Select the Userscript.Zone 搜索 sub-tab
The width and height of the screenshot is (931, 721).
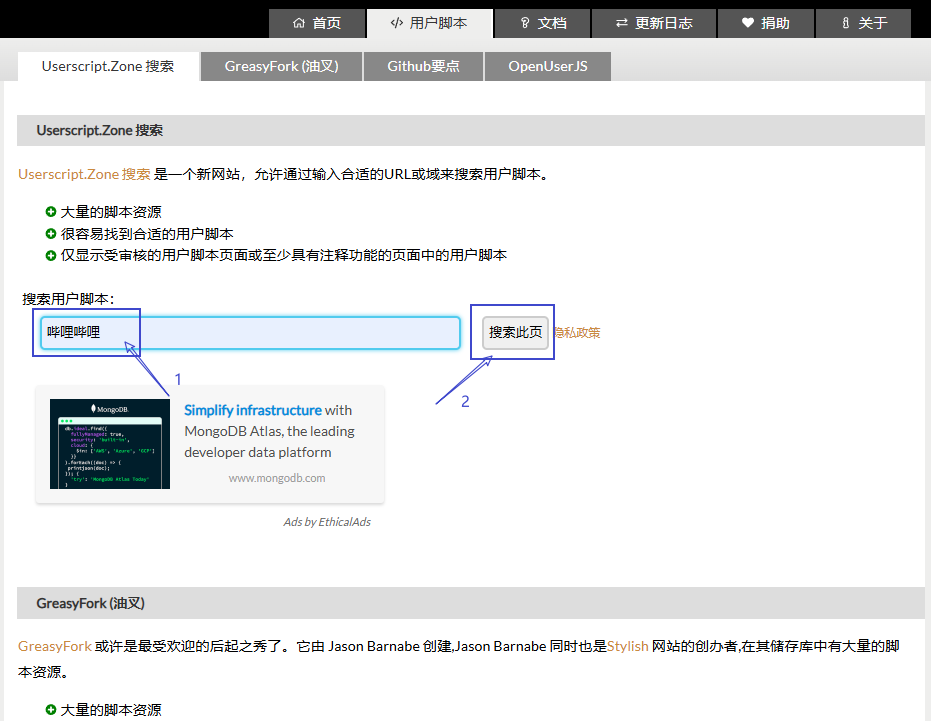click(108, 66)
